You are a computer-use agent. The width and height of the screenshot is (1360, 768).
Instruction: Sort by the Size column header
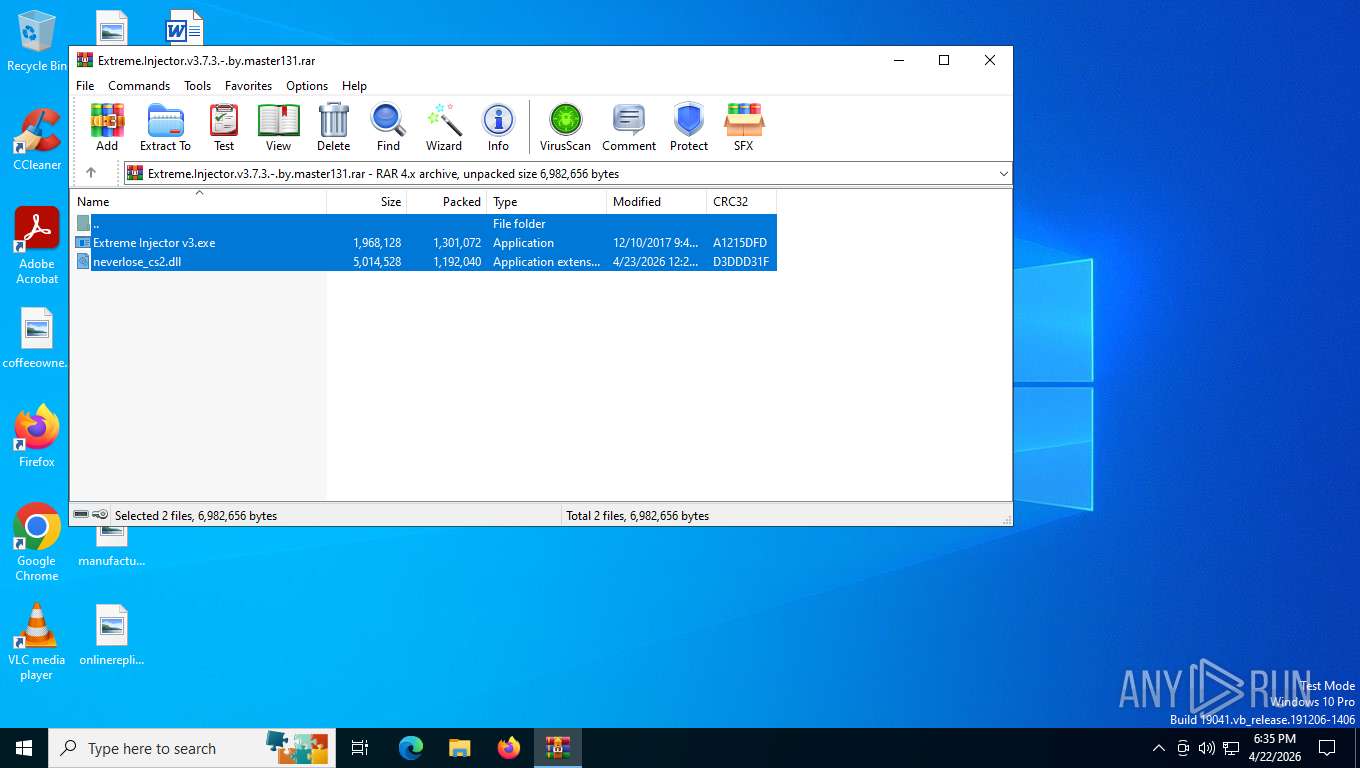coord(367,202)
